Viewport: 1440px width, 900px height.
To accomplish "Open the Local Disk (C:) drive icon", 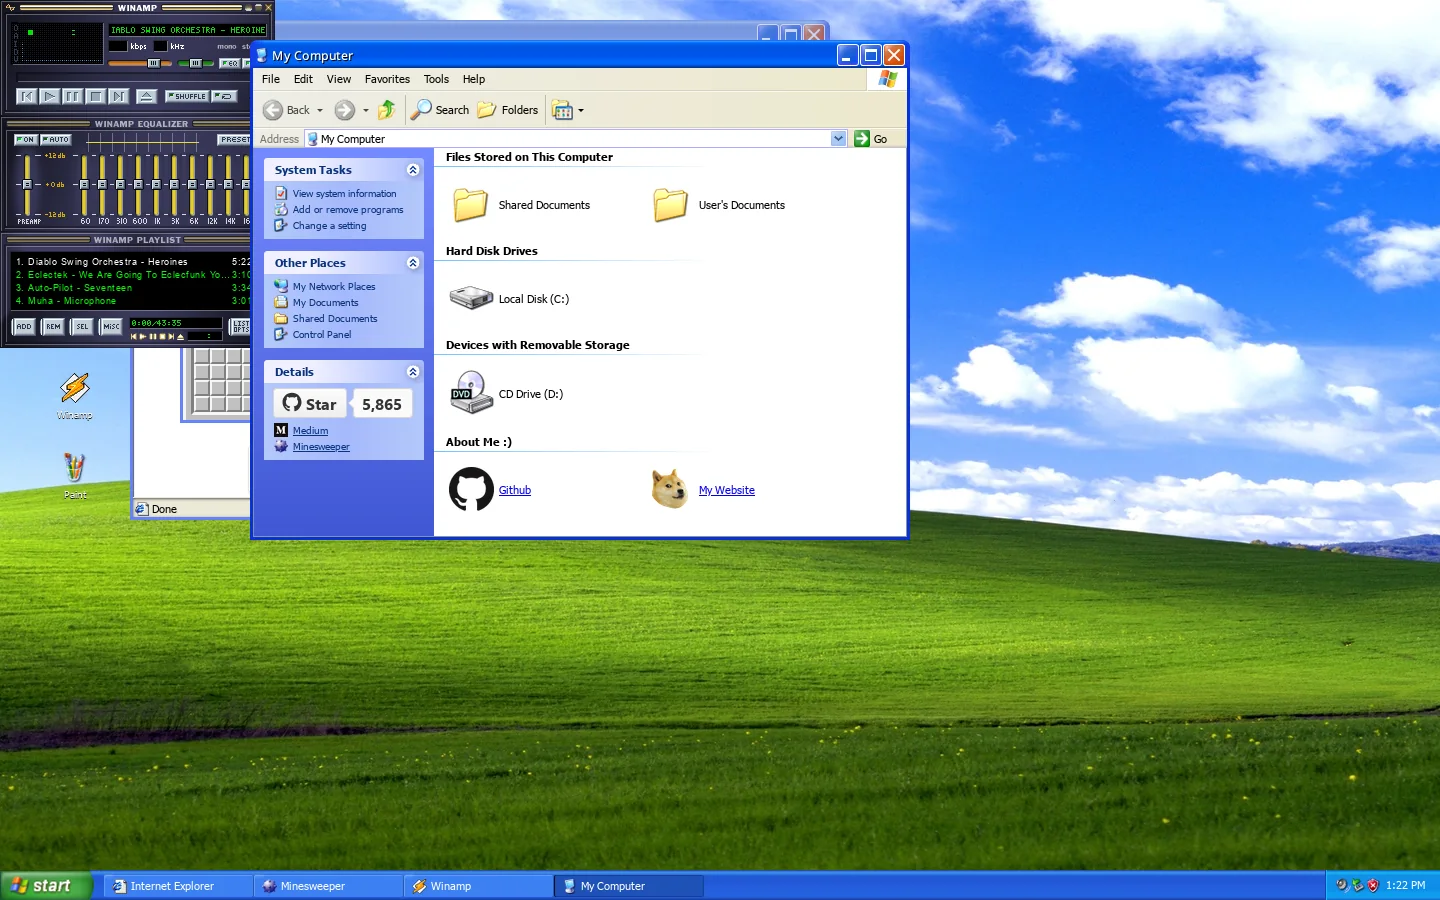I will point(471,298).
